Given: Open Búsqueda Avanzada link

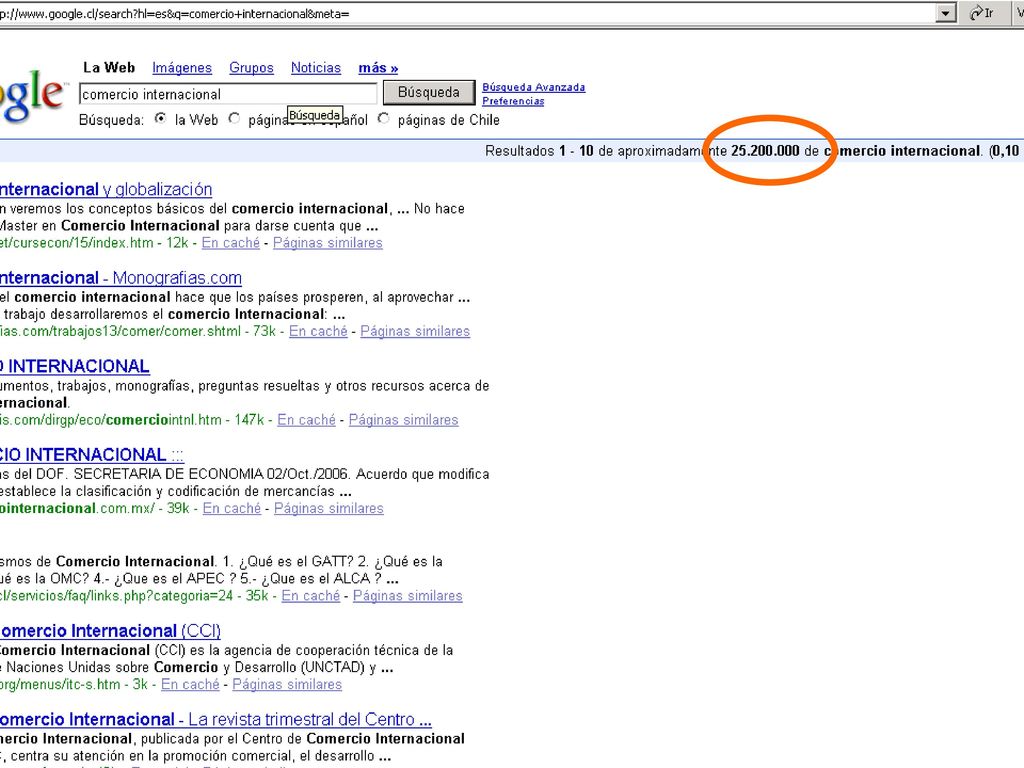Looking at the screenshot, I should point(534,87).
